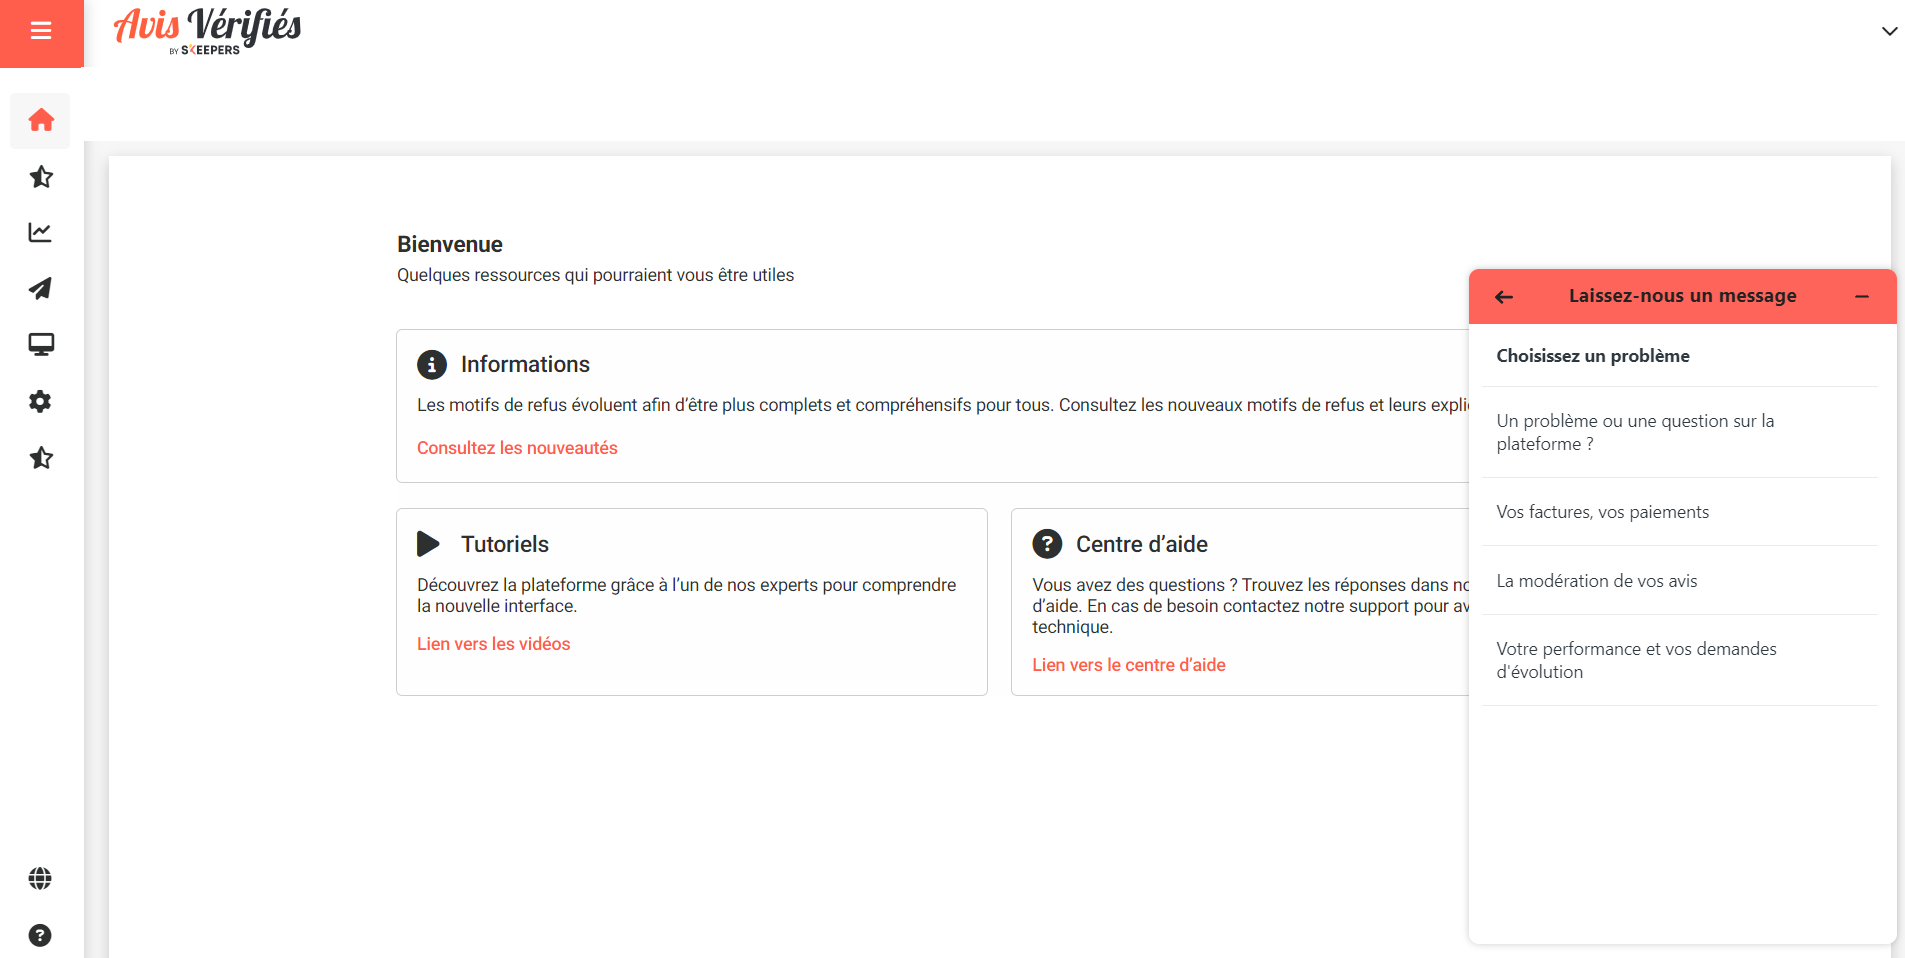Viewport: 1905px width, 958px height.
Task: Expand the top-right account chevron
Action: pos(1889,31)
